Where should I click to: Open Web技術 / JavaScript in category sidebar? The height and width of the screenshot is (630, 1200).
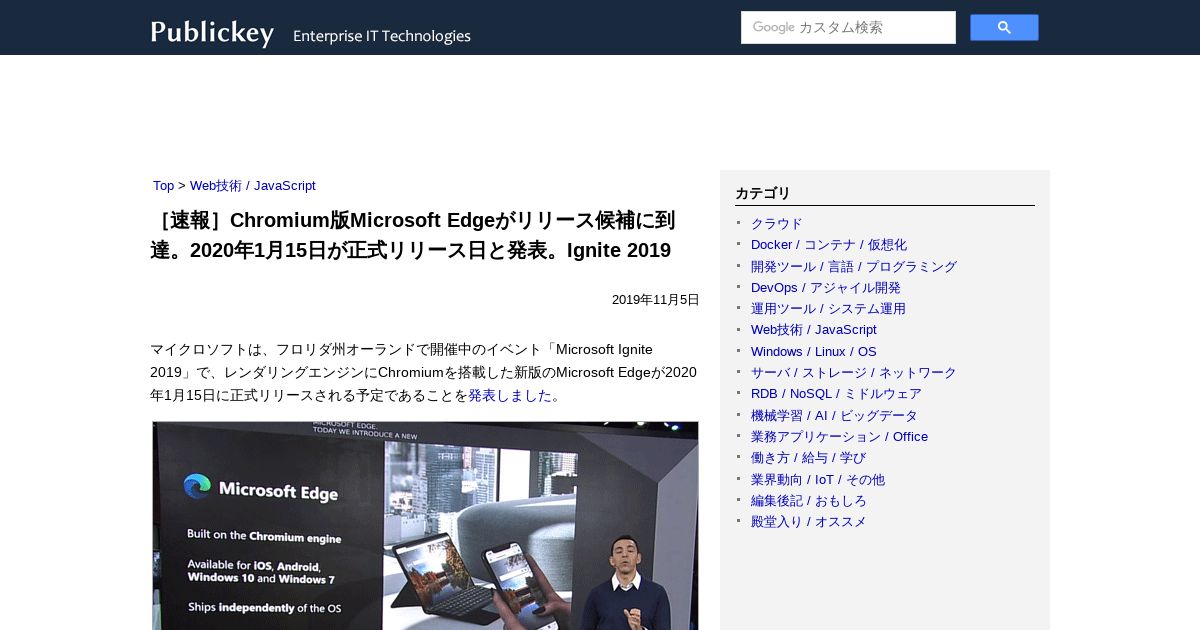(814, 330)
